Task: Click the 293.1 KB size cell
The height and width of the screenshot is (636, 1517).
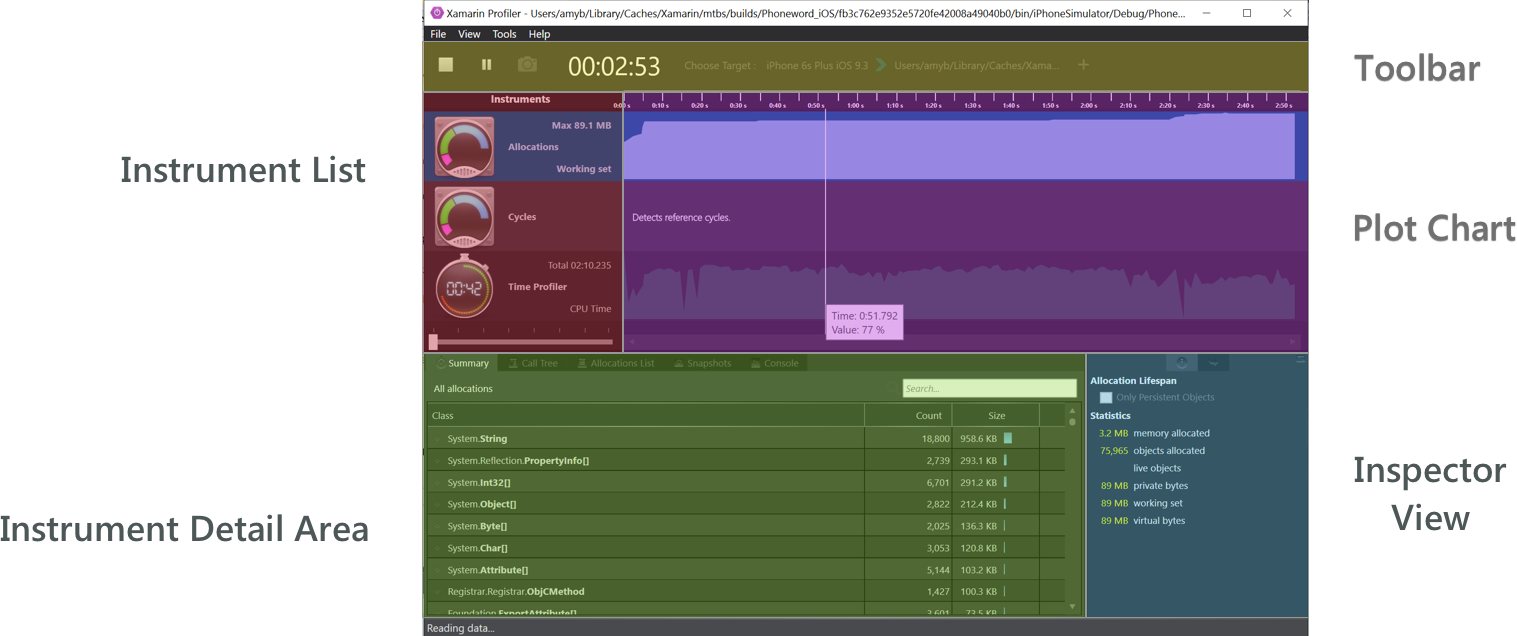Action: (x=978, y=461)
